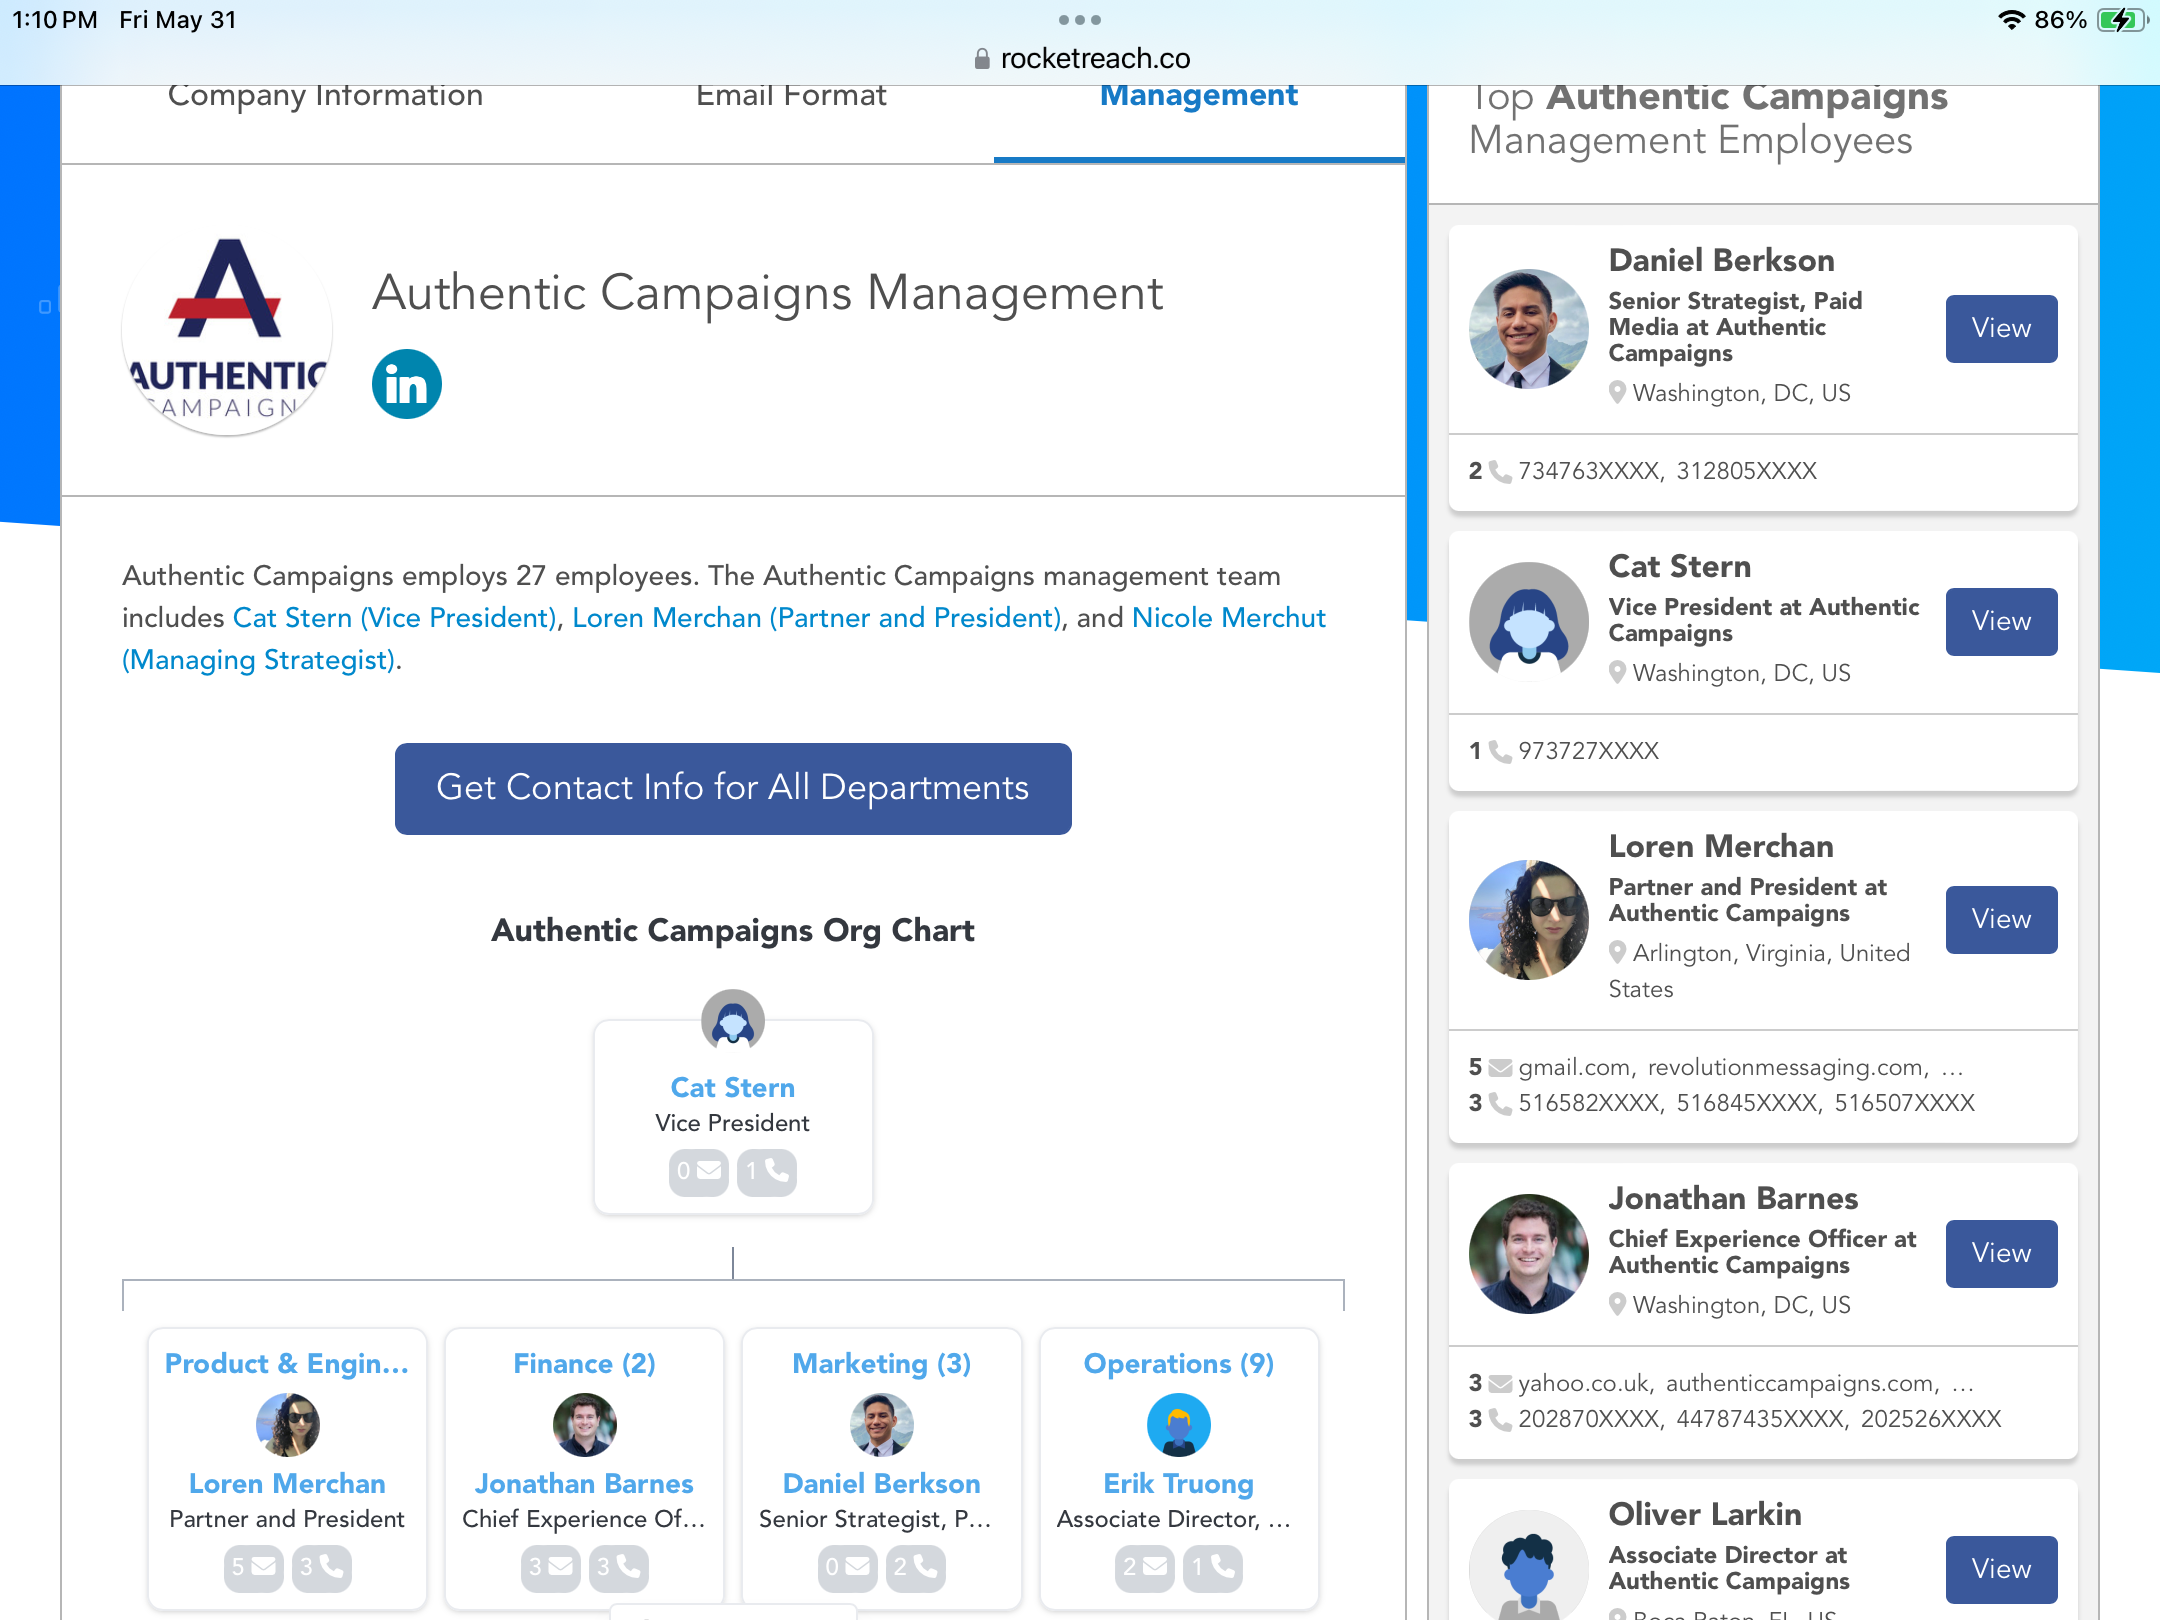Tap the Wi-Fi status icon

coord(2010,20)
